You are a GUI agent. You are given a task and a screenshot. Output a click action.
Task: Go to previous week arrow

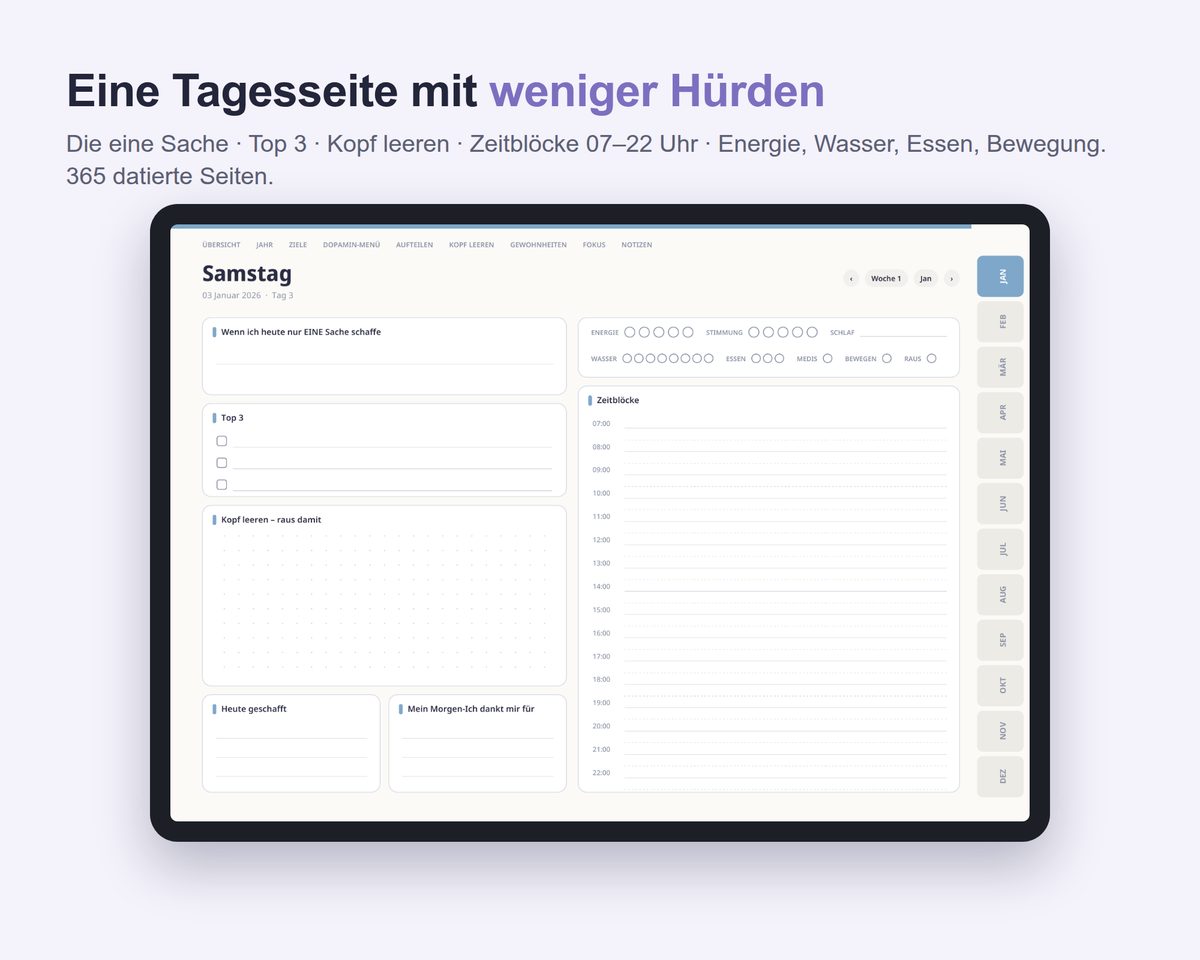(851, 279)
